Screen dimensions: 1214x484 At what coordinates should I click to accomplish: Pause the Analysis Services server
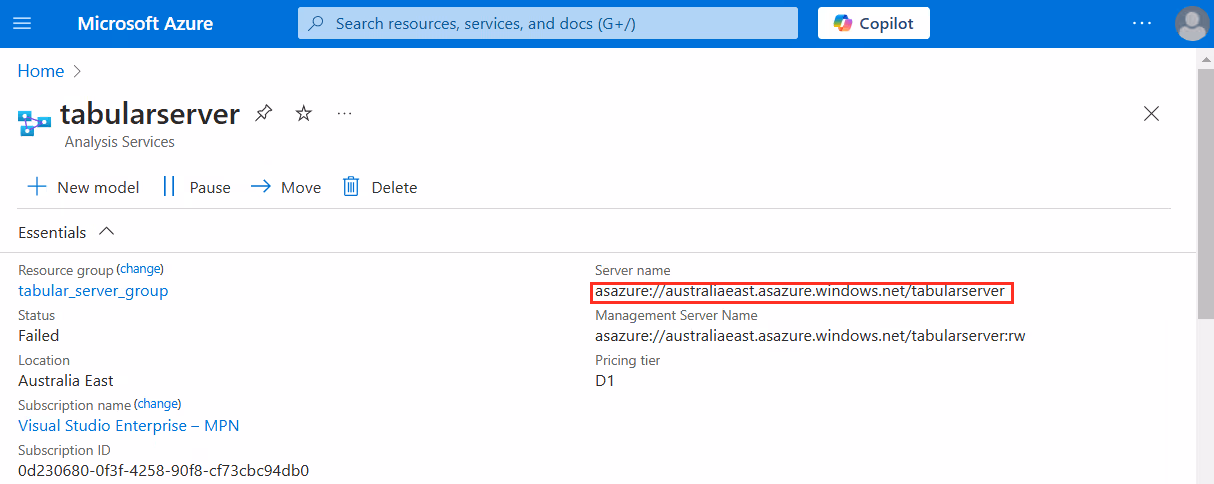(x=196, y=187)
